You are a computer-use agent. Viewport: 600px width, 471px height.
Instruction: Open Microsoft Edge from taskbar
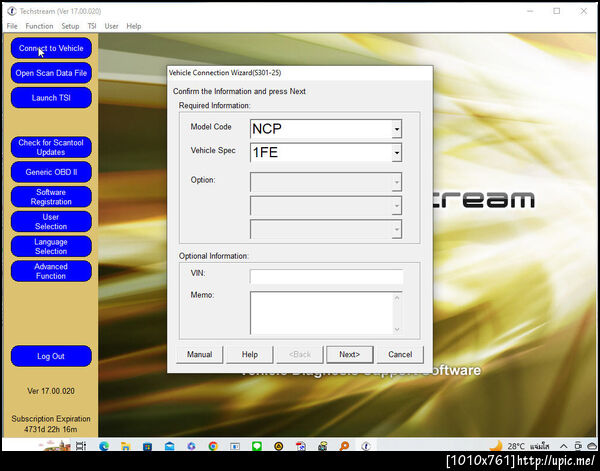104,446
